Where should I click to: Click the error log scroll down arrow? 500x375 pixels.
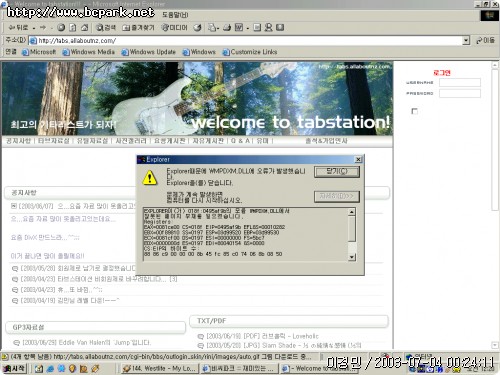tap(352, 257)
